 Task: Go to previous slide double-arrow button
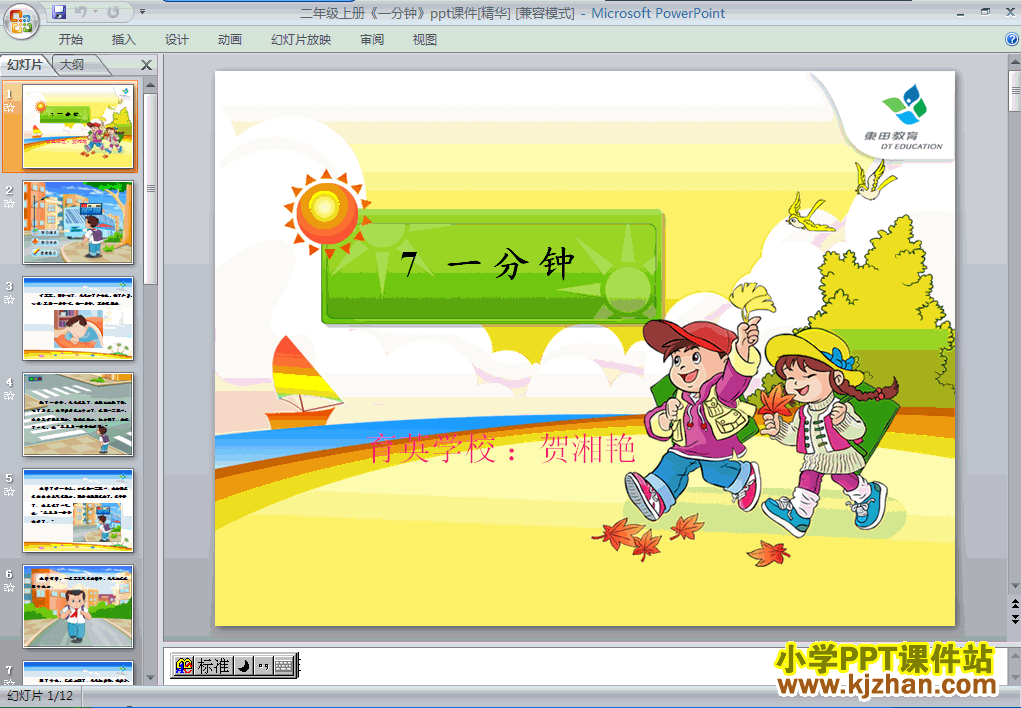(x=1014, y=604)
